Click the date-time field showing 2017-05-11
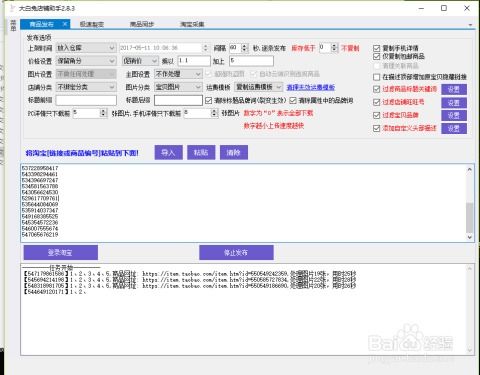This screenshot has width=480, height=375. [161, 48]
